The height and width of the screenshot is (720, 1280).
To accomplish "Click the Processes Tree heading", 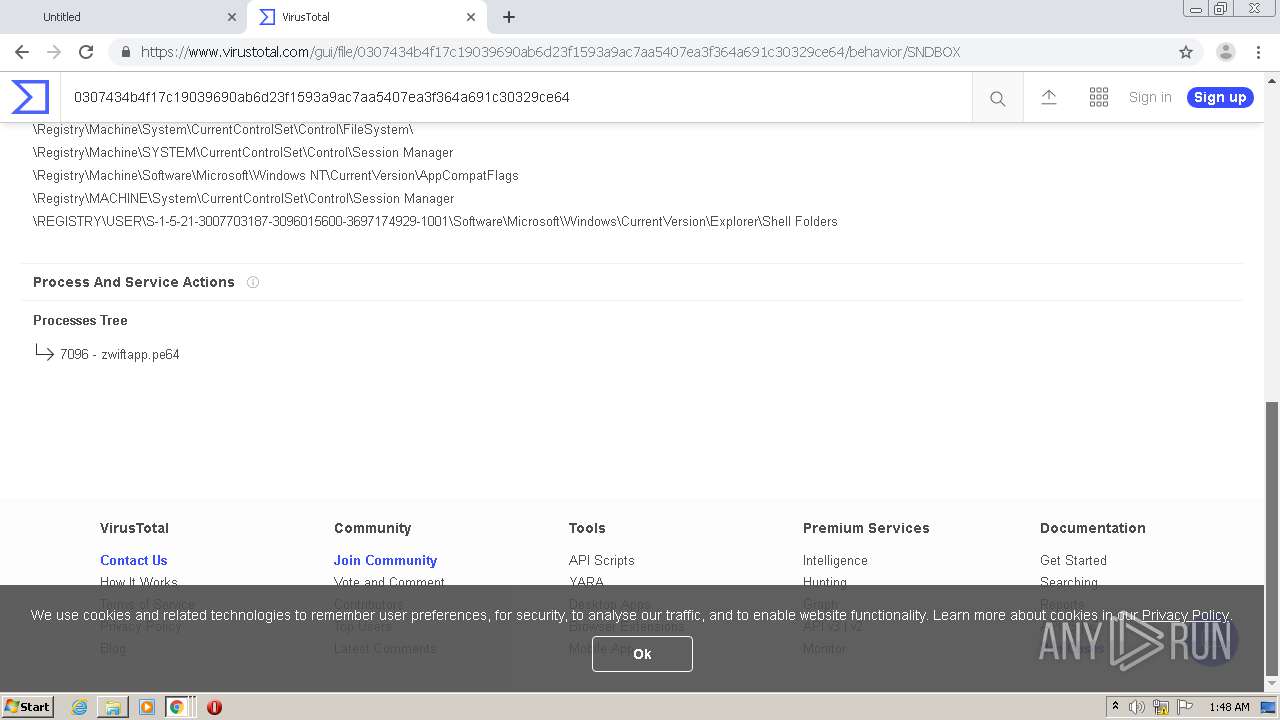I will click(80, 320).
